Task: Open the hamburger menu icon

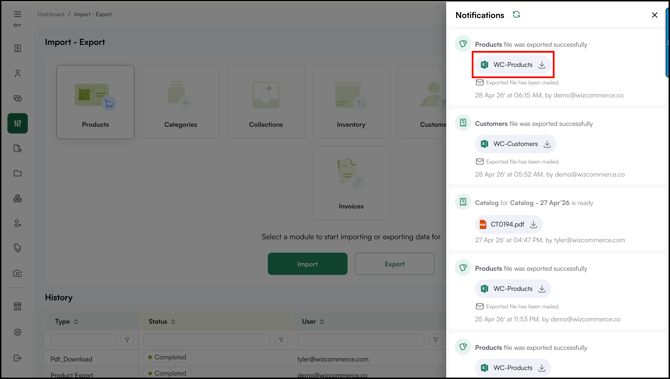Action: 18,14
